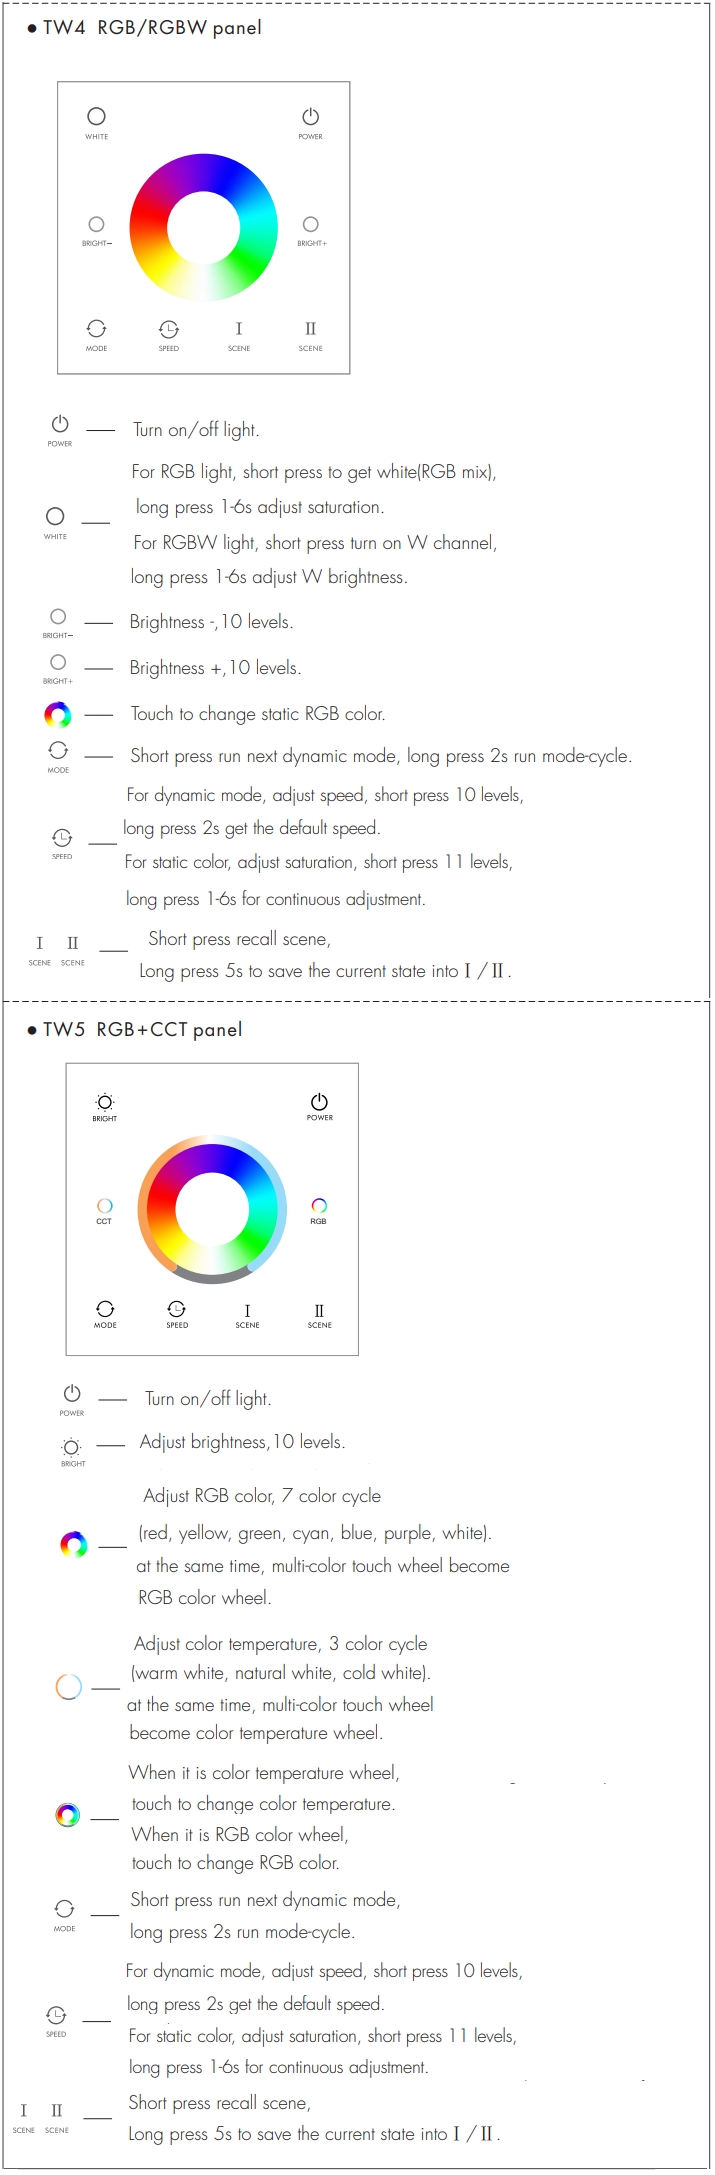
Task: Tap the SPEED icon on TW4 panel
Action: click(x=169, y=329)
